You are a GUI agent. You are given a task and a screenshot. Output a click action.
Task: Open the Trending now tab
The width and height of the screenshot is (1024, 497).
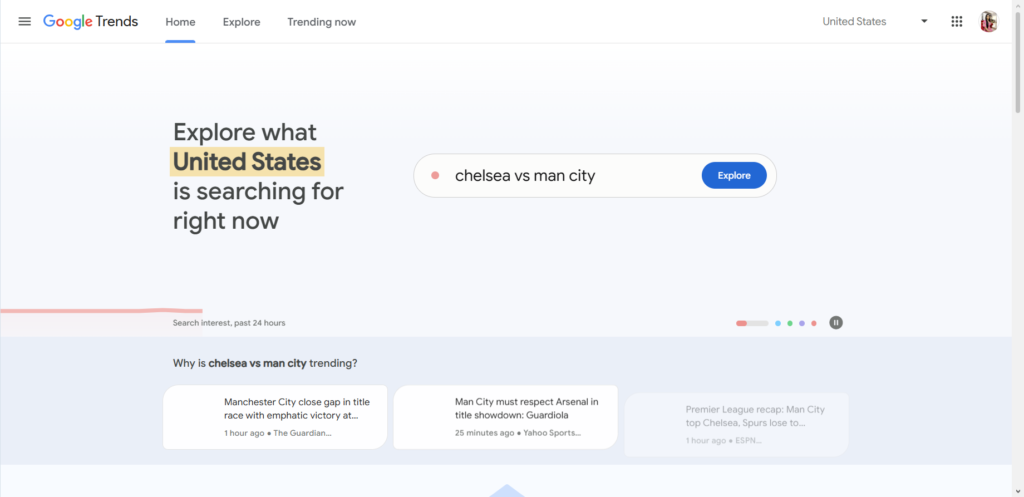click(321, 21)
